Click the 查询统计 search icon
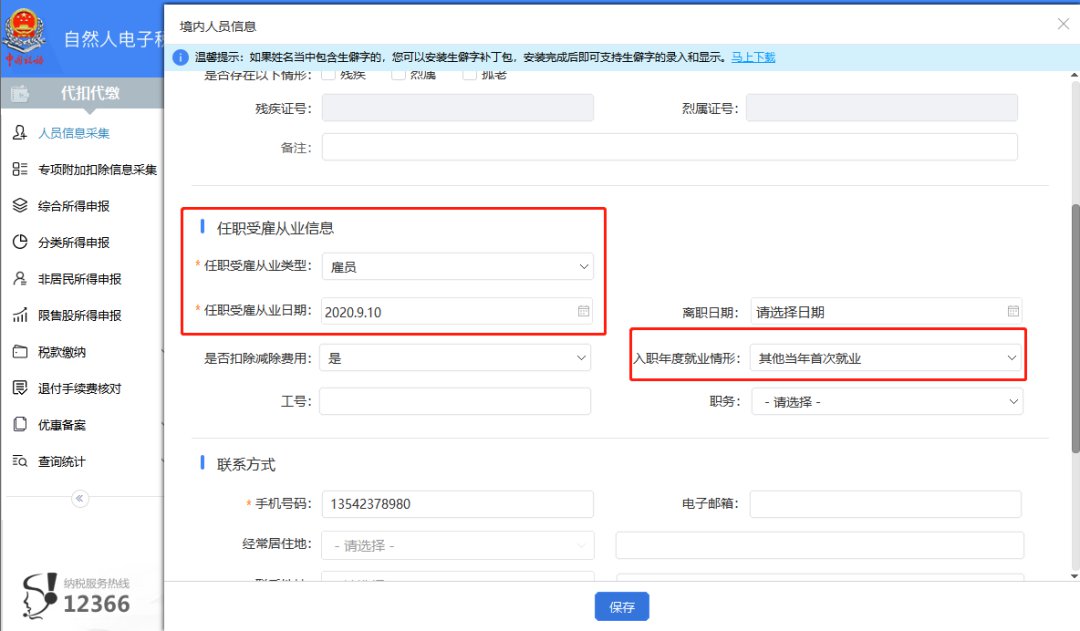This screenshot has width=1080, height=631. pyautogui.click(x=19, y=461)
